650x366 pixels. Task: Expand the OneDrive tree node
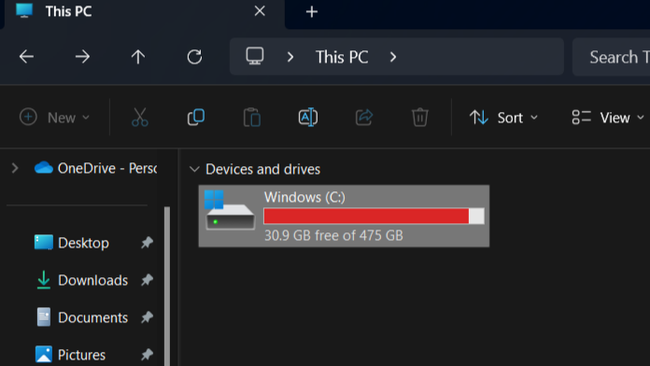(x=15, y=168)
